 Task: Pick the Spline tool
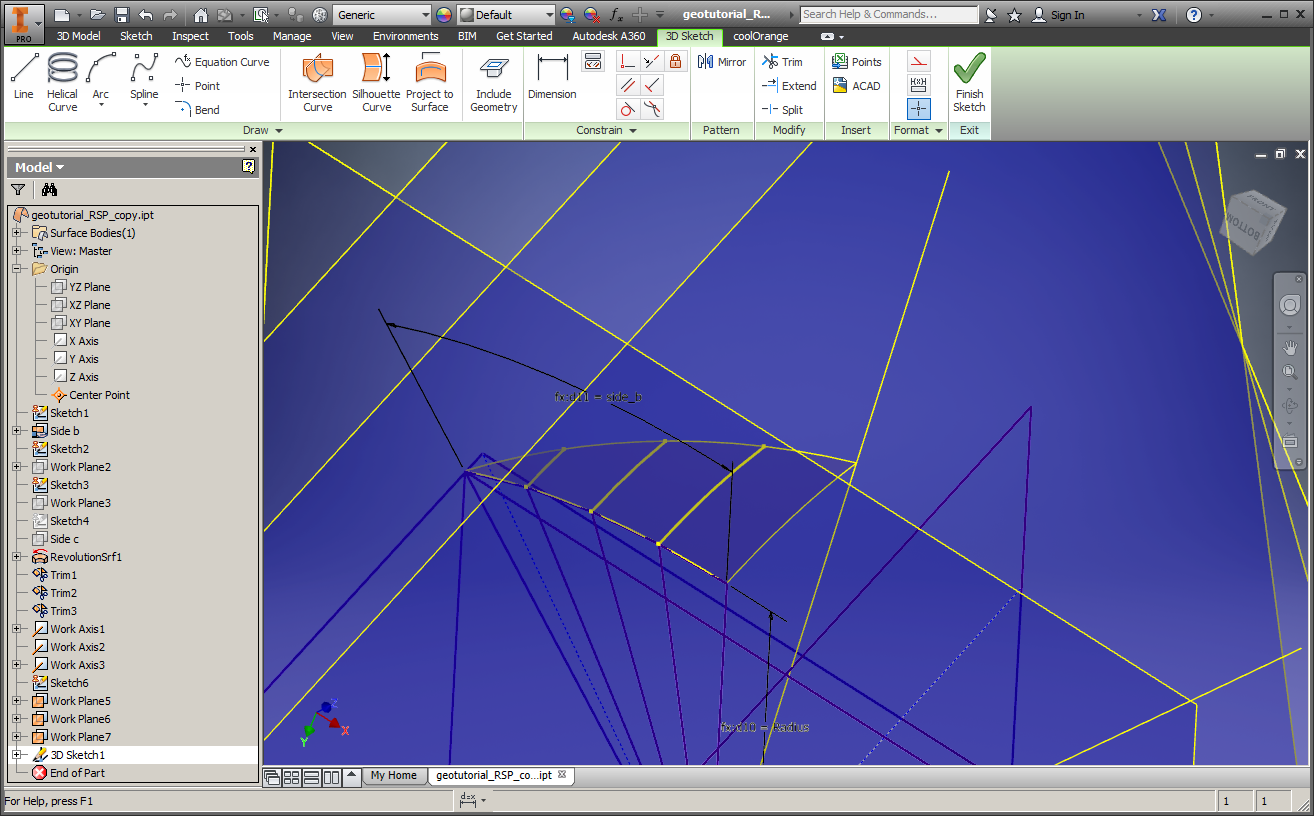144,80
